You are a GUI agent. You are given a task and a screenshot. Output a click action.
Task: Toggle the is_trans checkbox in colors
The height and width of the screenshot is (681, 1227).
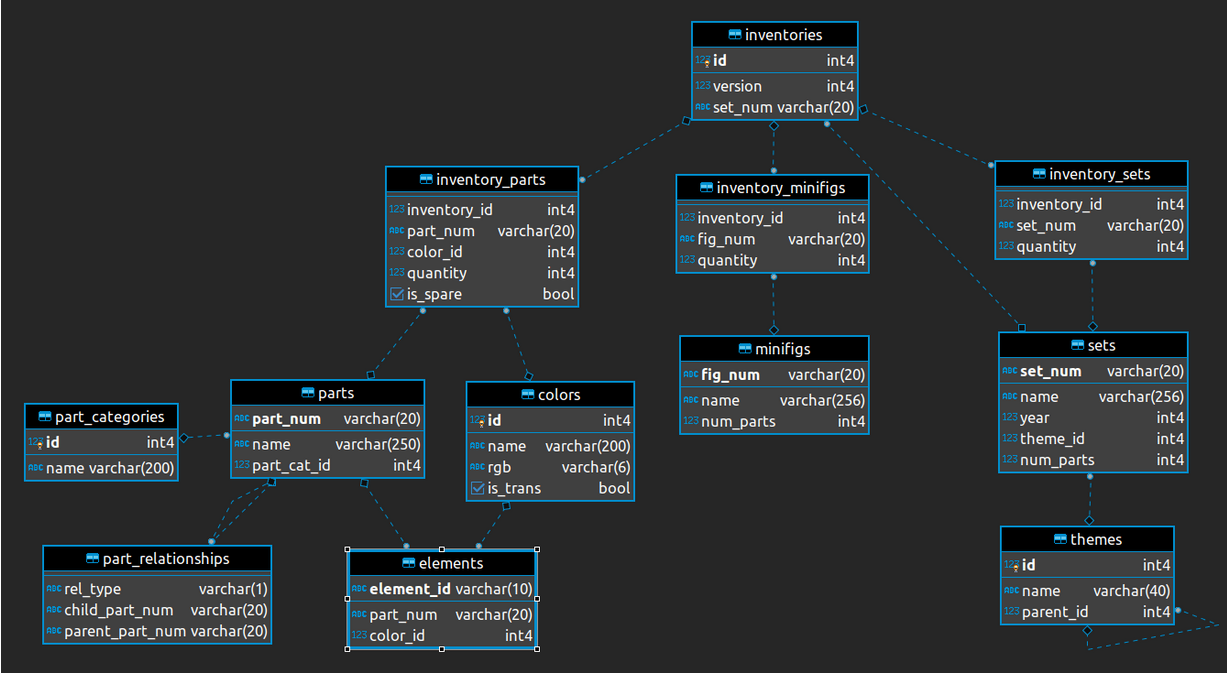coord(478,488)
